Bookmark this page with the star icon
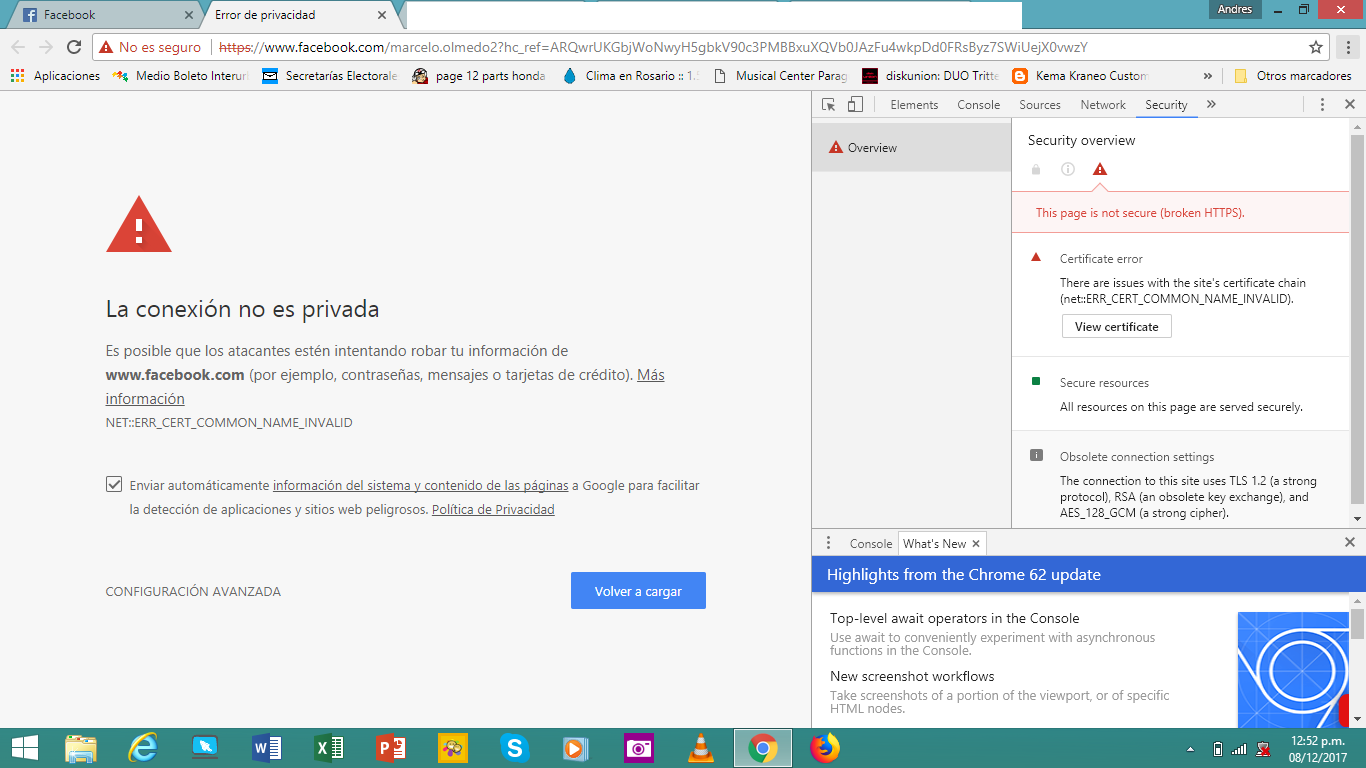 coord(1316,47)
